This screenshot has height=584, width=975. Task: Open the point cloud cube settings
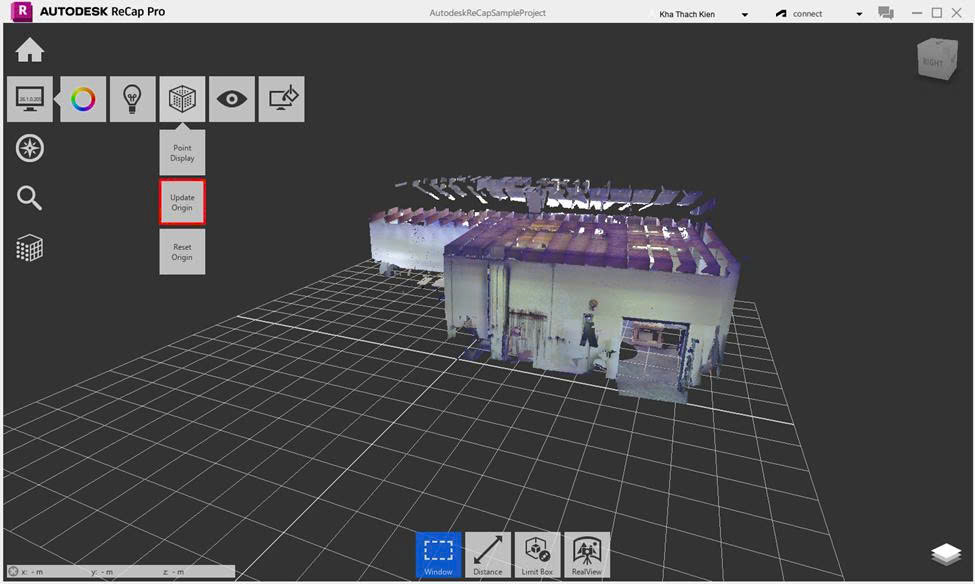[182, 99]
